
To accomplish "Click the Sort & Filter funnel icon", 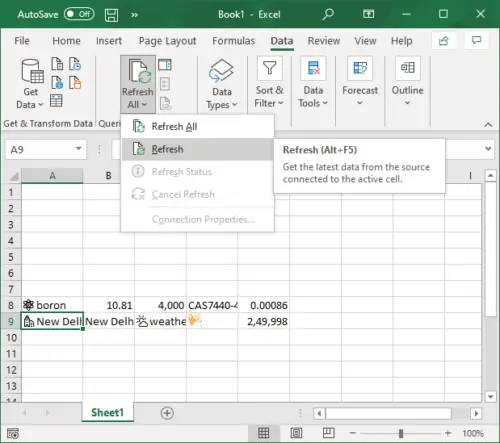I will (269, 68).
